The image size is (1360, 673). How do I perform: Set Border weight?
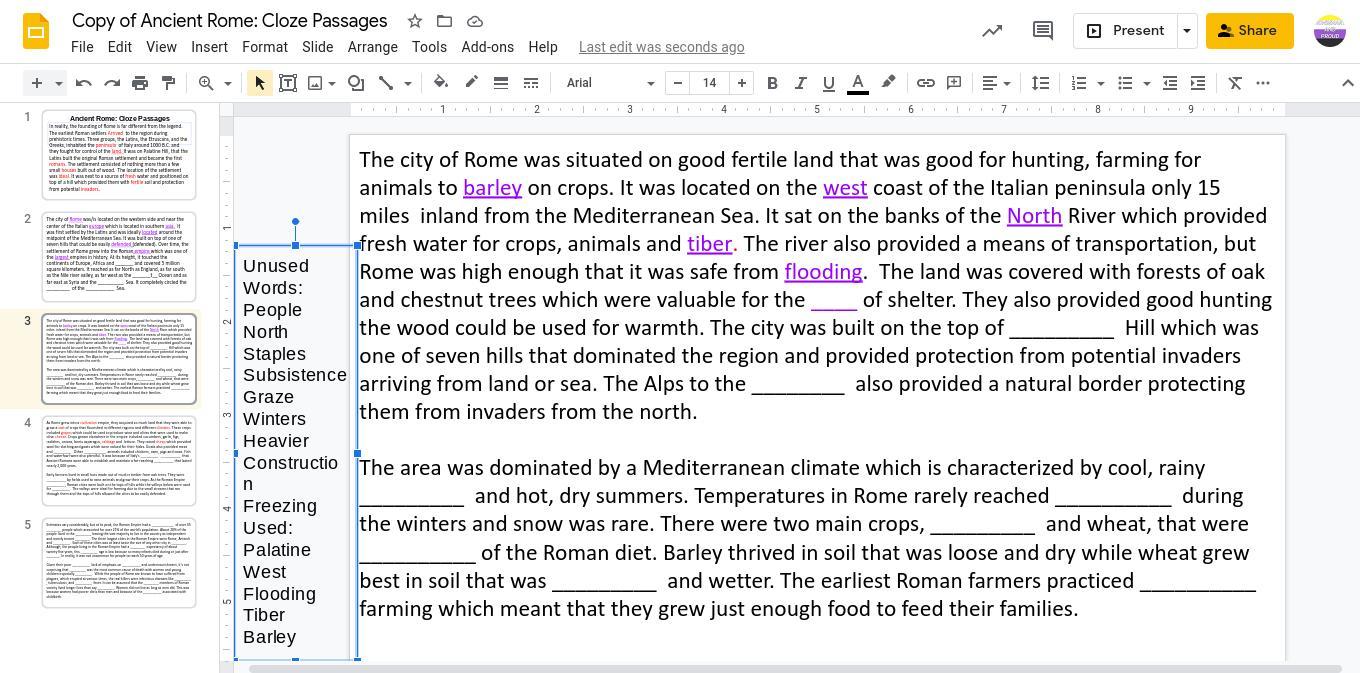[501, 83]
